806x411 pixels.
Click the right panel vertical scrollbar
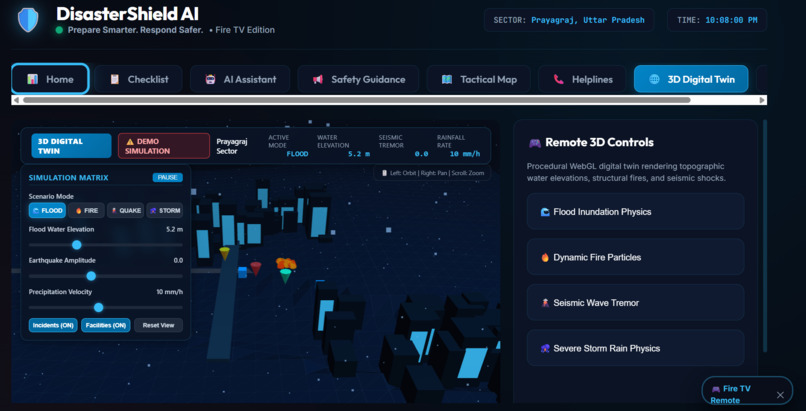pos(765,236)
